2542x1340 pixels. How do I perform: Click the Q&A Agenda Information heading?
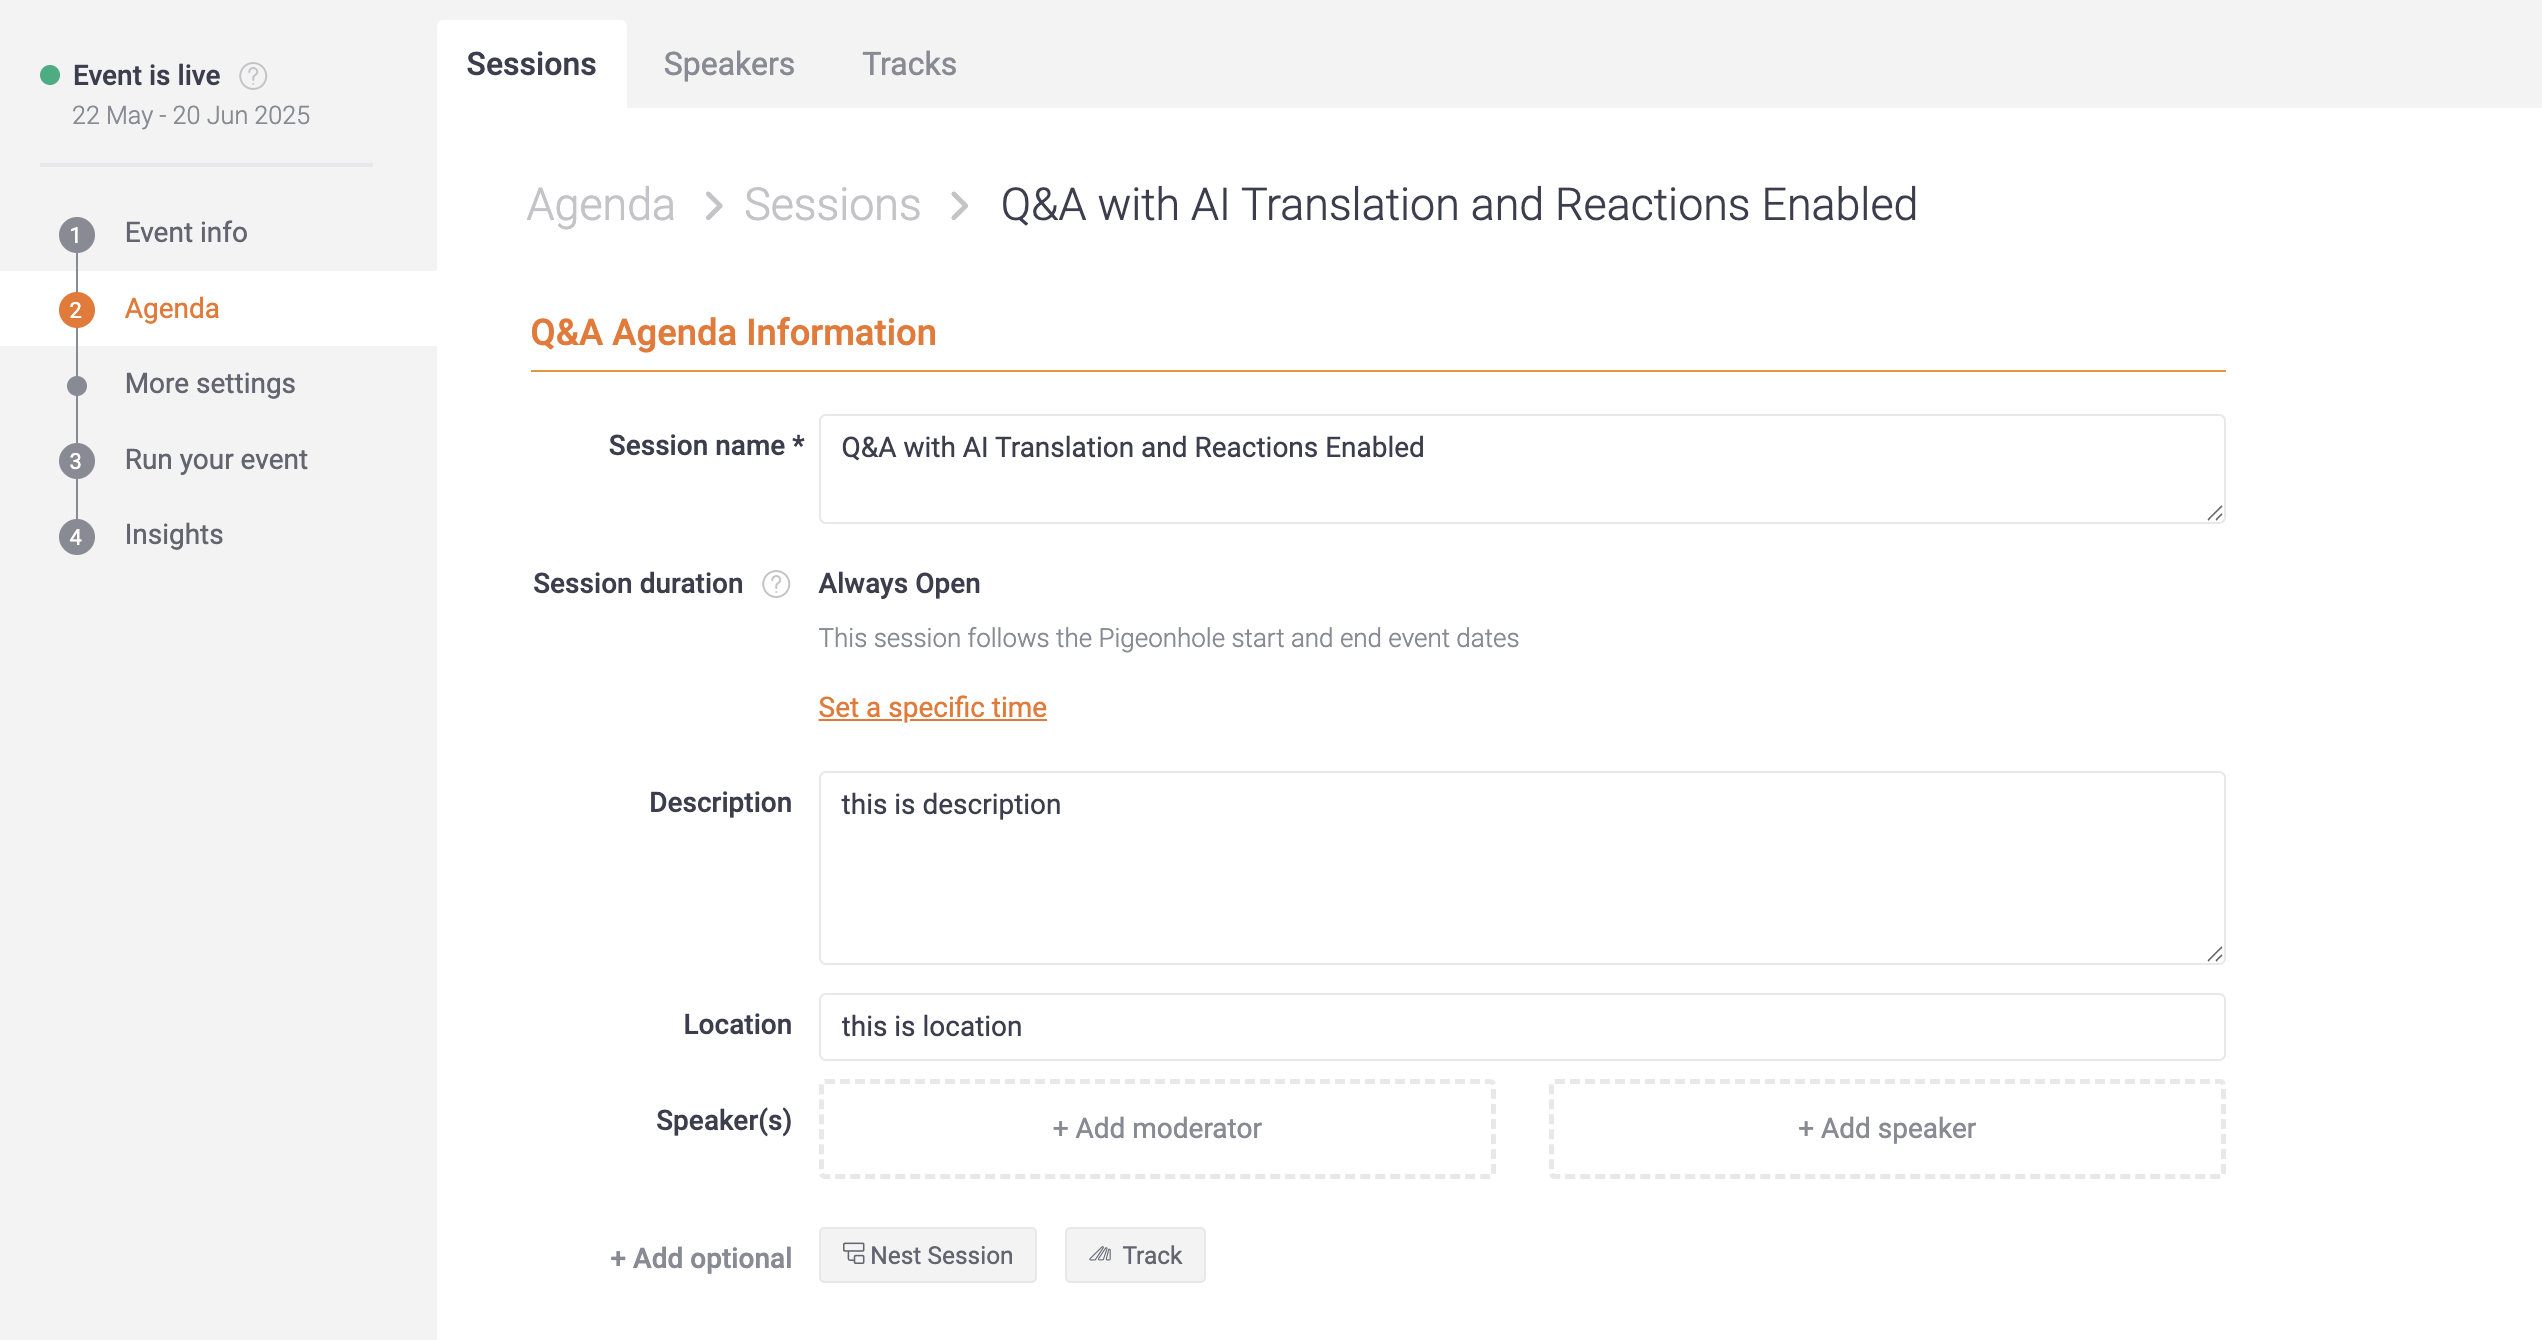[x=733, y=332]
